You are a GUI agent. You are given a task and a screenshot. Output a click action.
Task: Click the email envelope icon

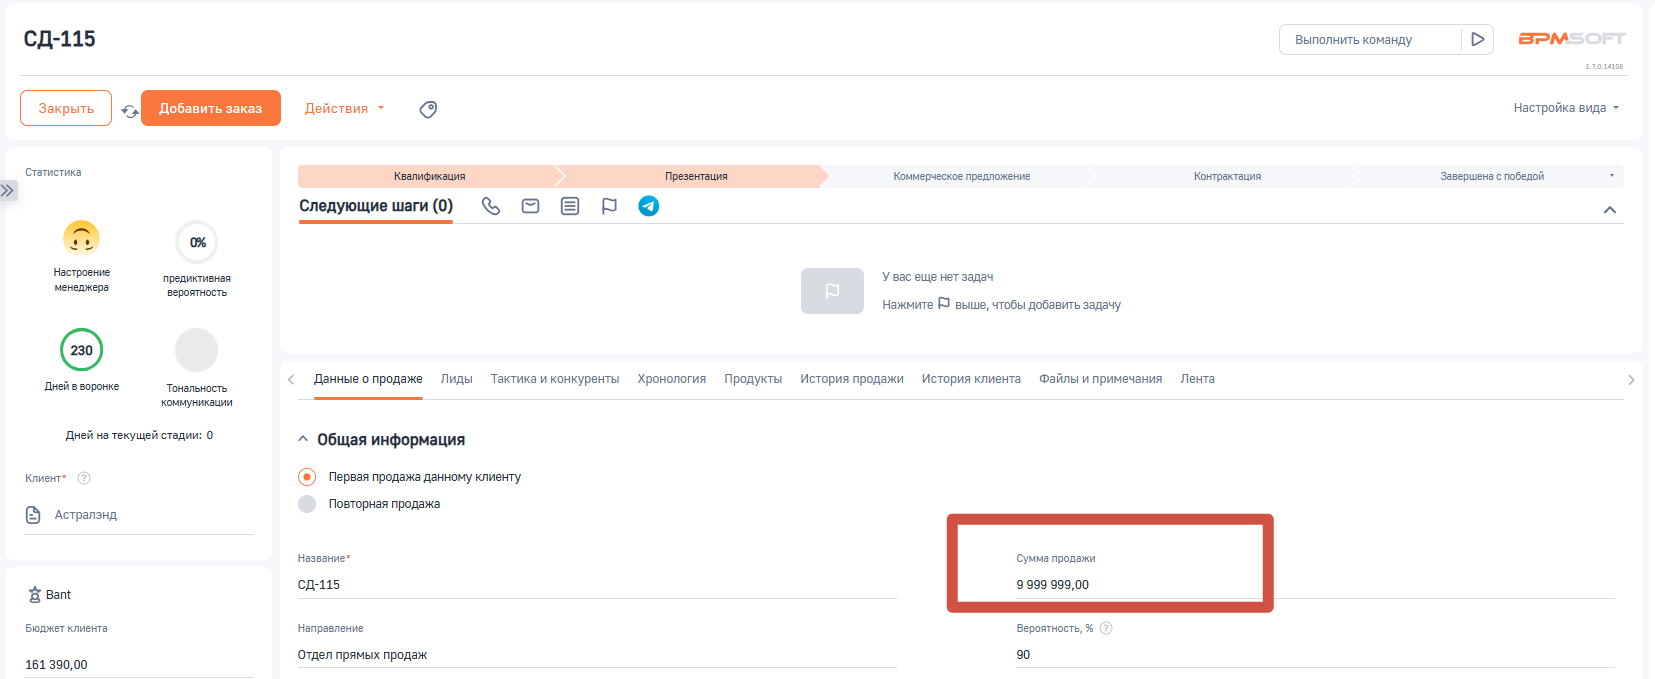pyautogui.click(x=531, y=206)
